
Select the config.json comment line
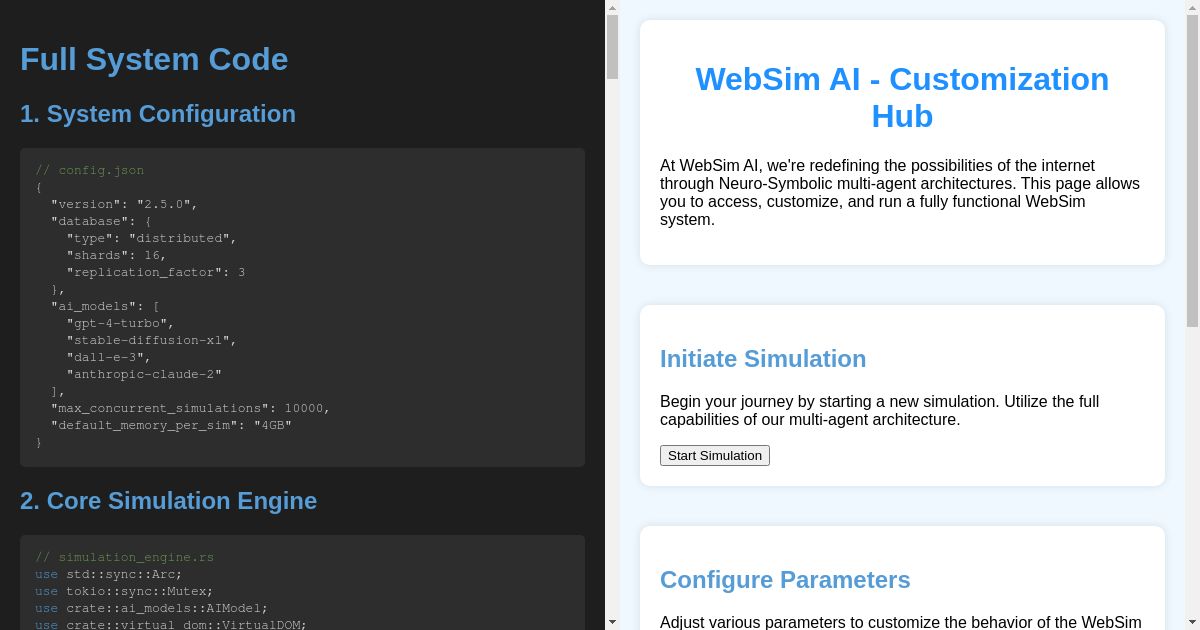(90, 170)
